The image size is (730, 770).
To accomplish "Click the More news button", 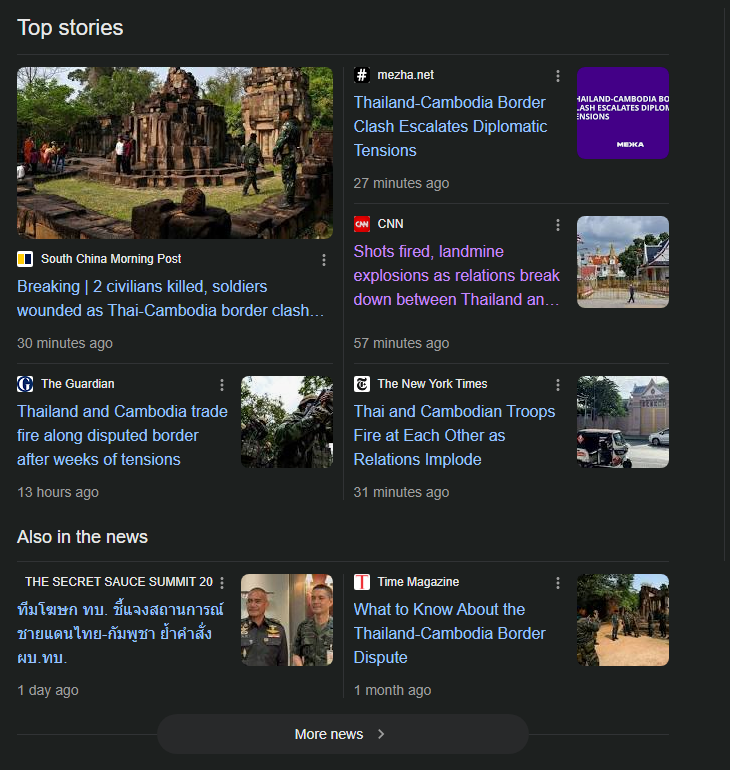I will tap(343, 734).
